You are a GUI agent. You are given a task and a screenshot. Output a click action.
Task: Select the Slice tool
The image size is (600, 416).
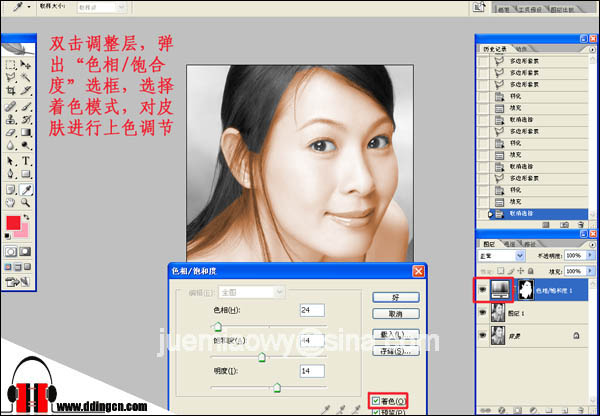click(26, 90)
